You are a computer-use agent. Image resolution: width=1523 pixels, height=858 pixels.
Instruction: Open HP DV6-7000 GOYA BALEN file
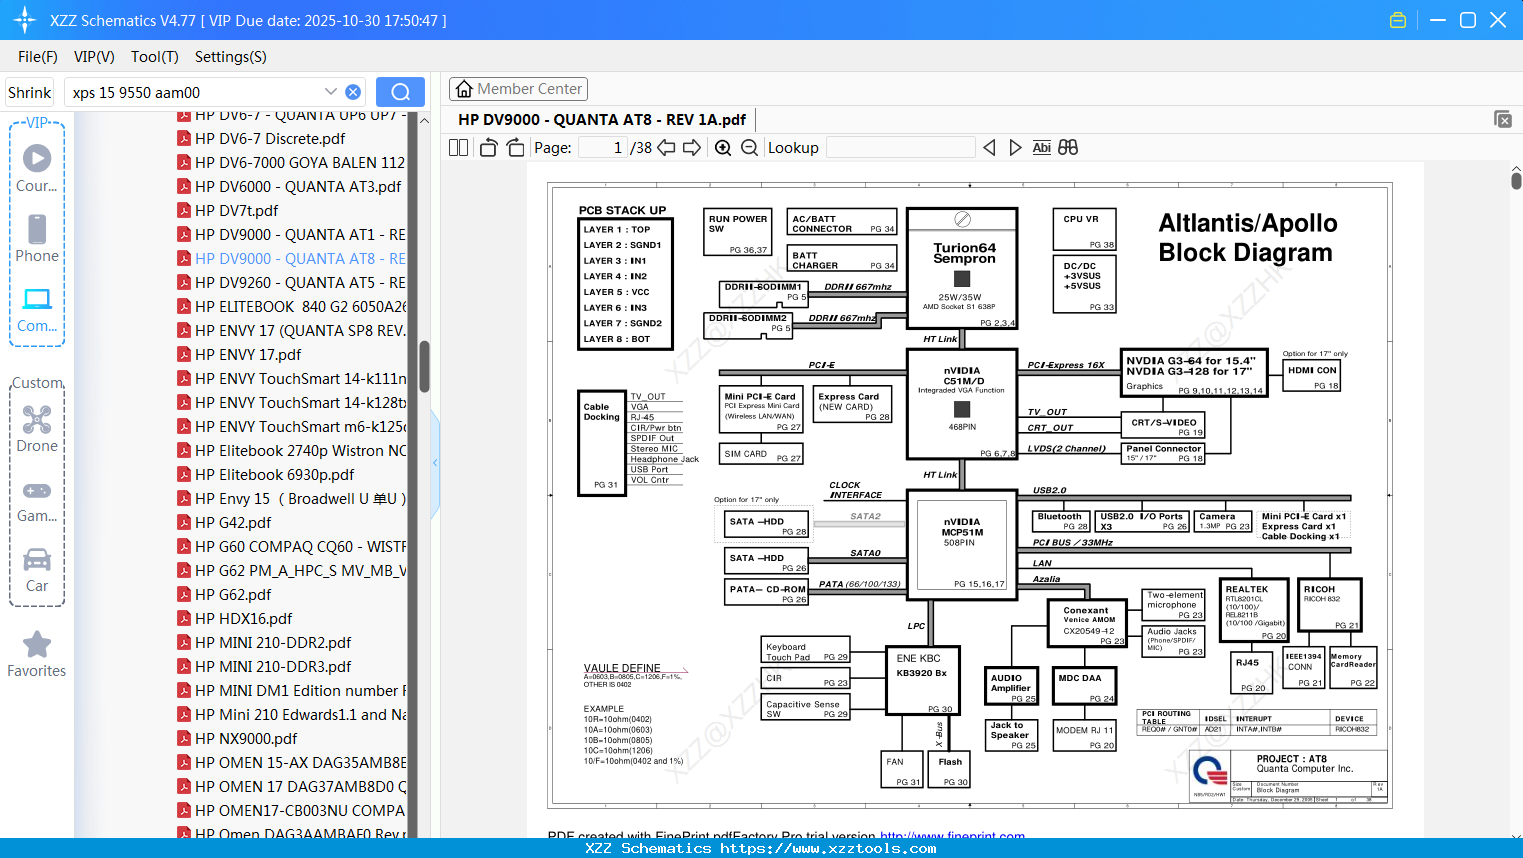[x=291, y=163]
